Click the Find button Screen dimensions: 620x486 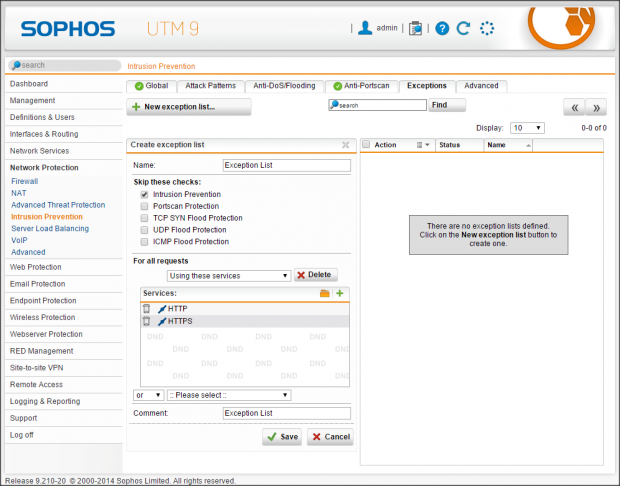pyautogui.click(x=447, y=105)
